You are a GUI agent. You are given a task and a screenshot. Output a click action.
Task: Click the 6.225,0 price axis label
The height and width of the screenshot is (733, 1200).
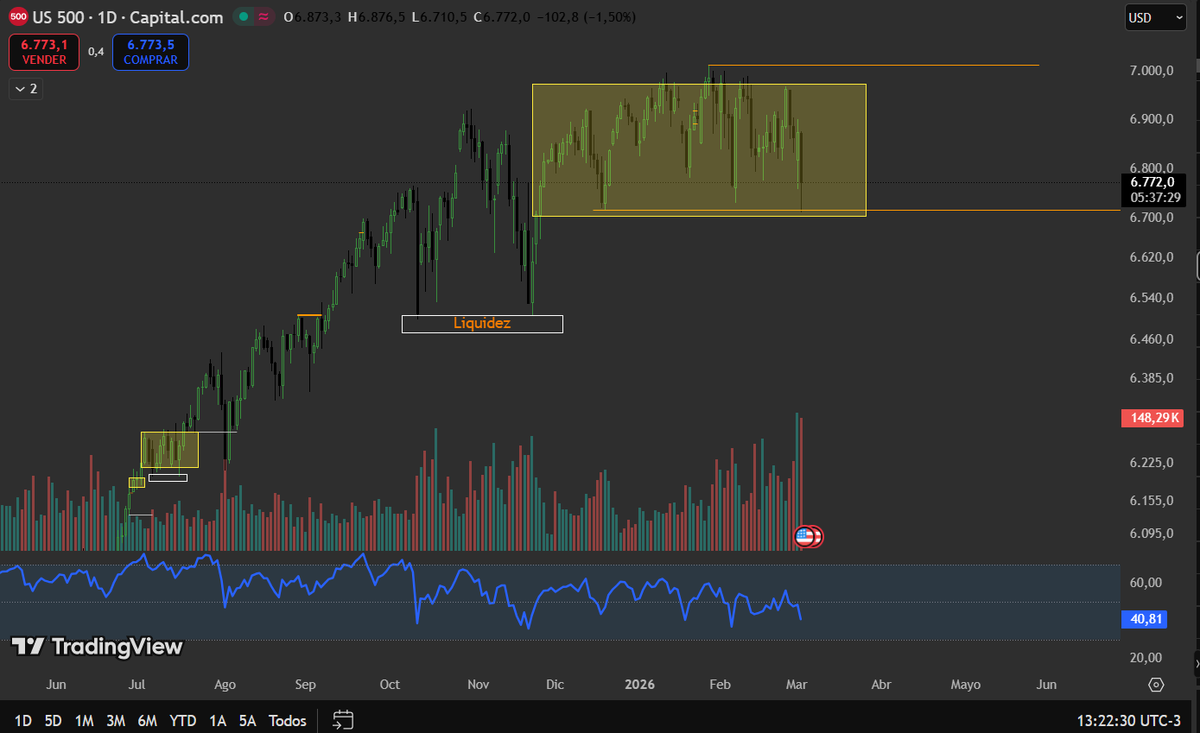1151,462
